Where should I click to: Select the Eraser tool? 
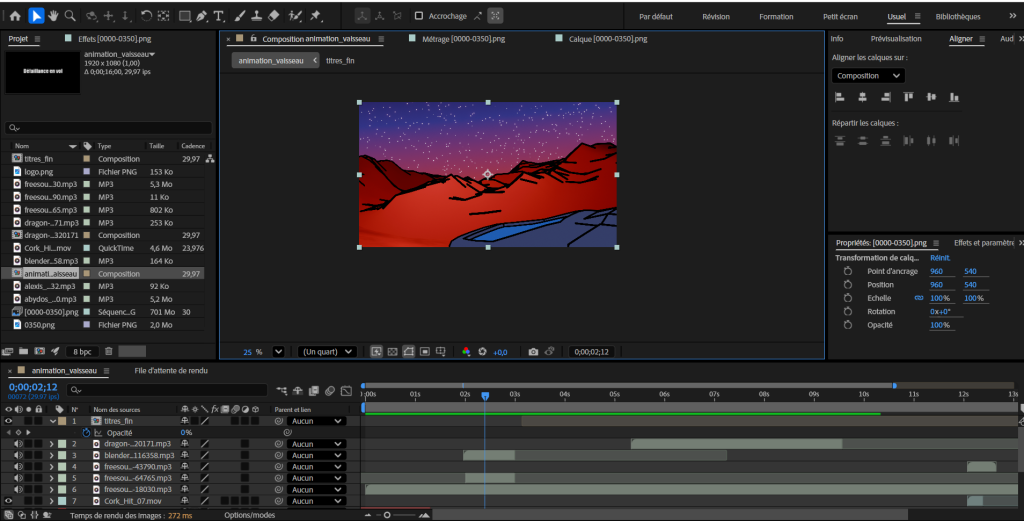pyautogui.click(x=275, y=16)
